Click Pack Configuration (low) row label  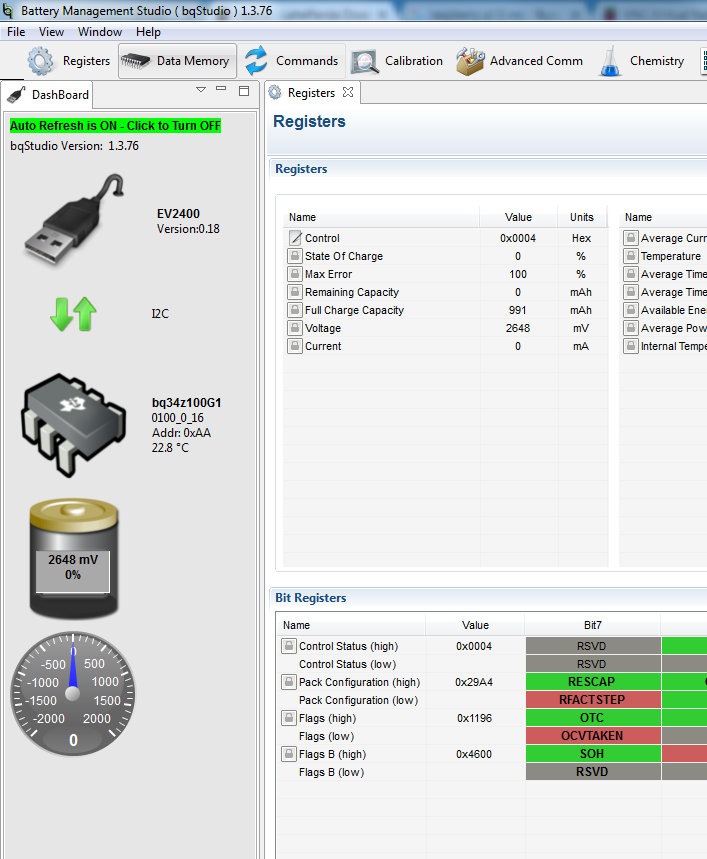coord(359,700)
